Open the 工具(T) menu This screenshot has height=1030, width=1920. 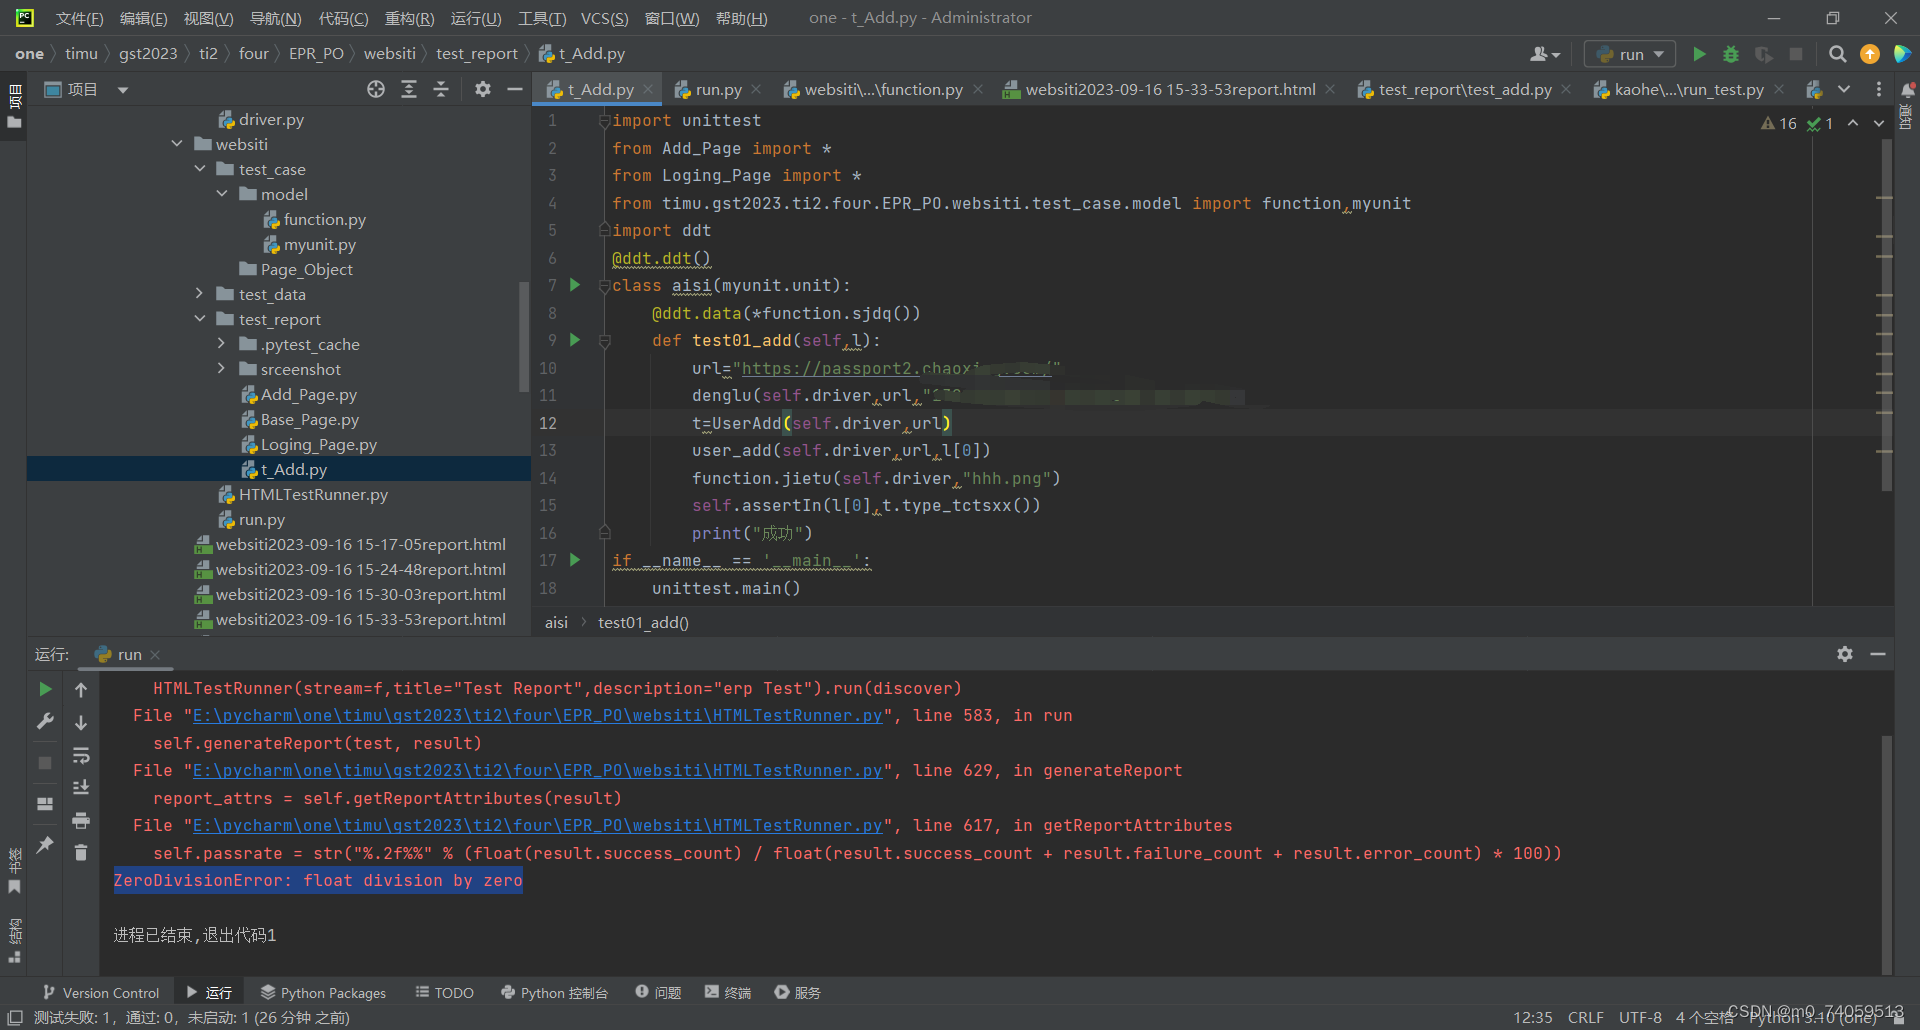click(542, 18)
